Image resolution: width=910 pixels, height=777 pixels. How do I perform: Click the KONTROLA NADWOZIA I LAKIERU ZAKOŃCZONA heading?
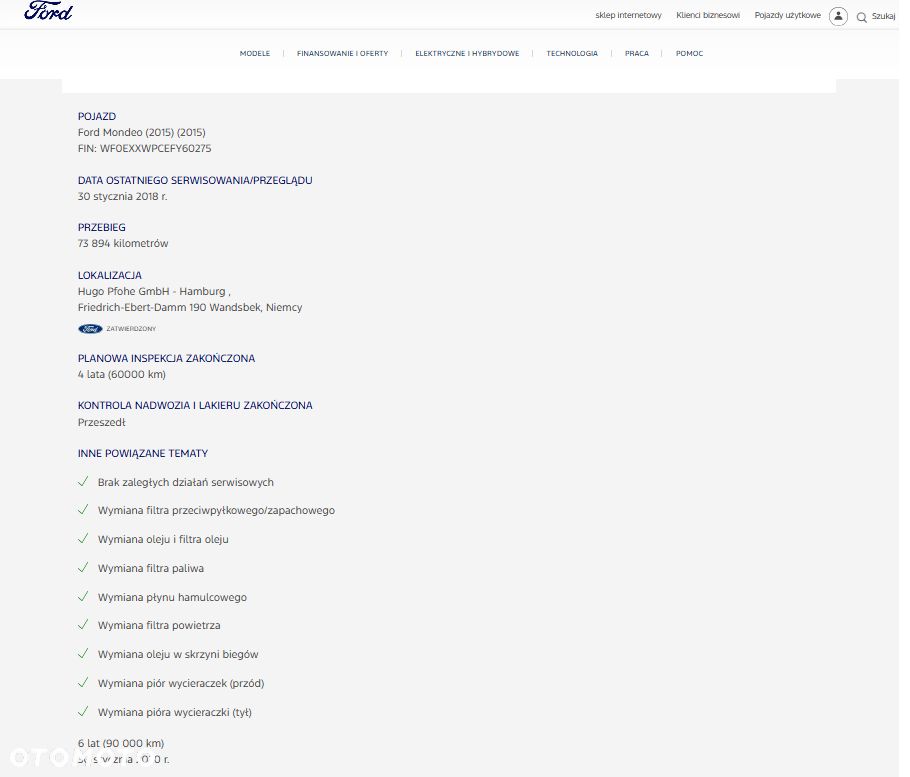click(x=195, y=406)
